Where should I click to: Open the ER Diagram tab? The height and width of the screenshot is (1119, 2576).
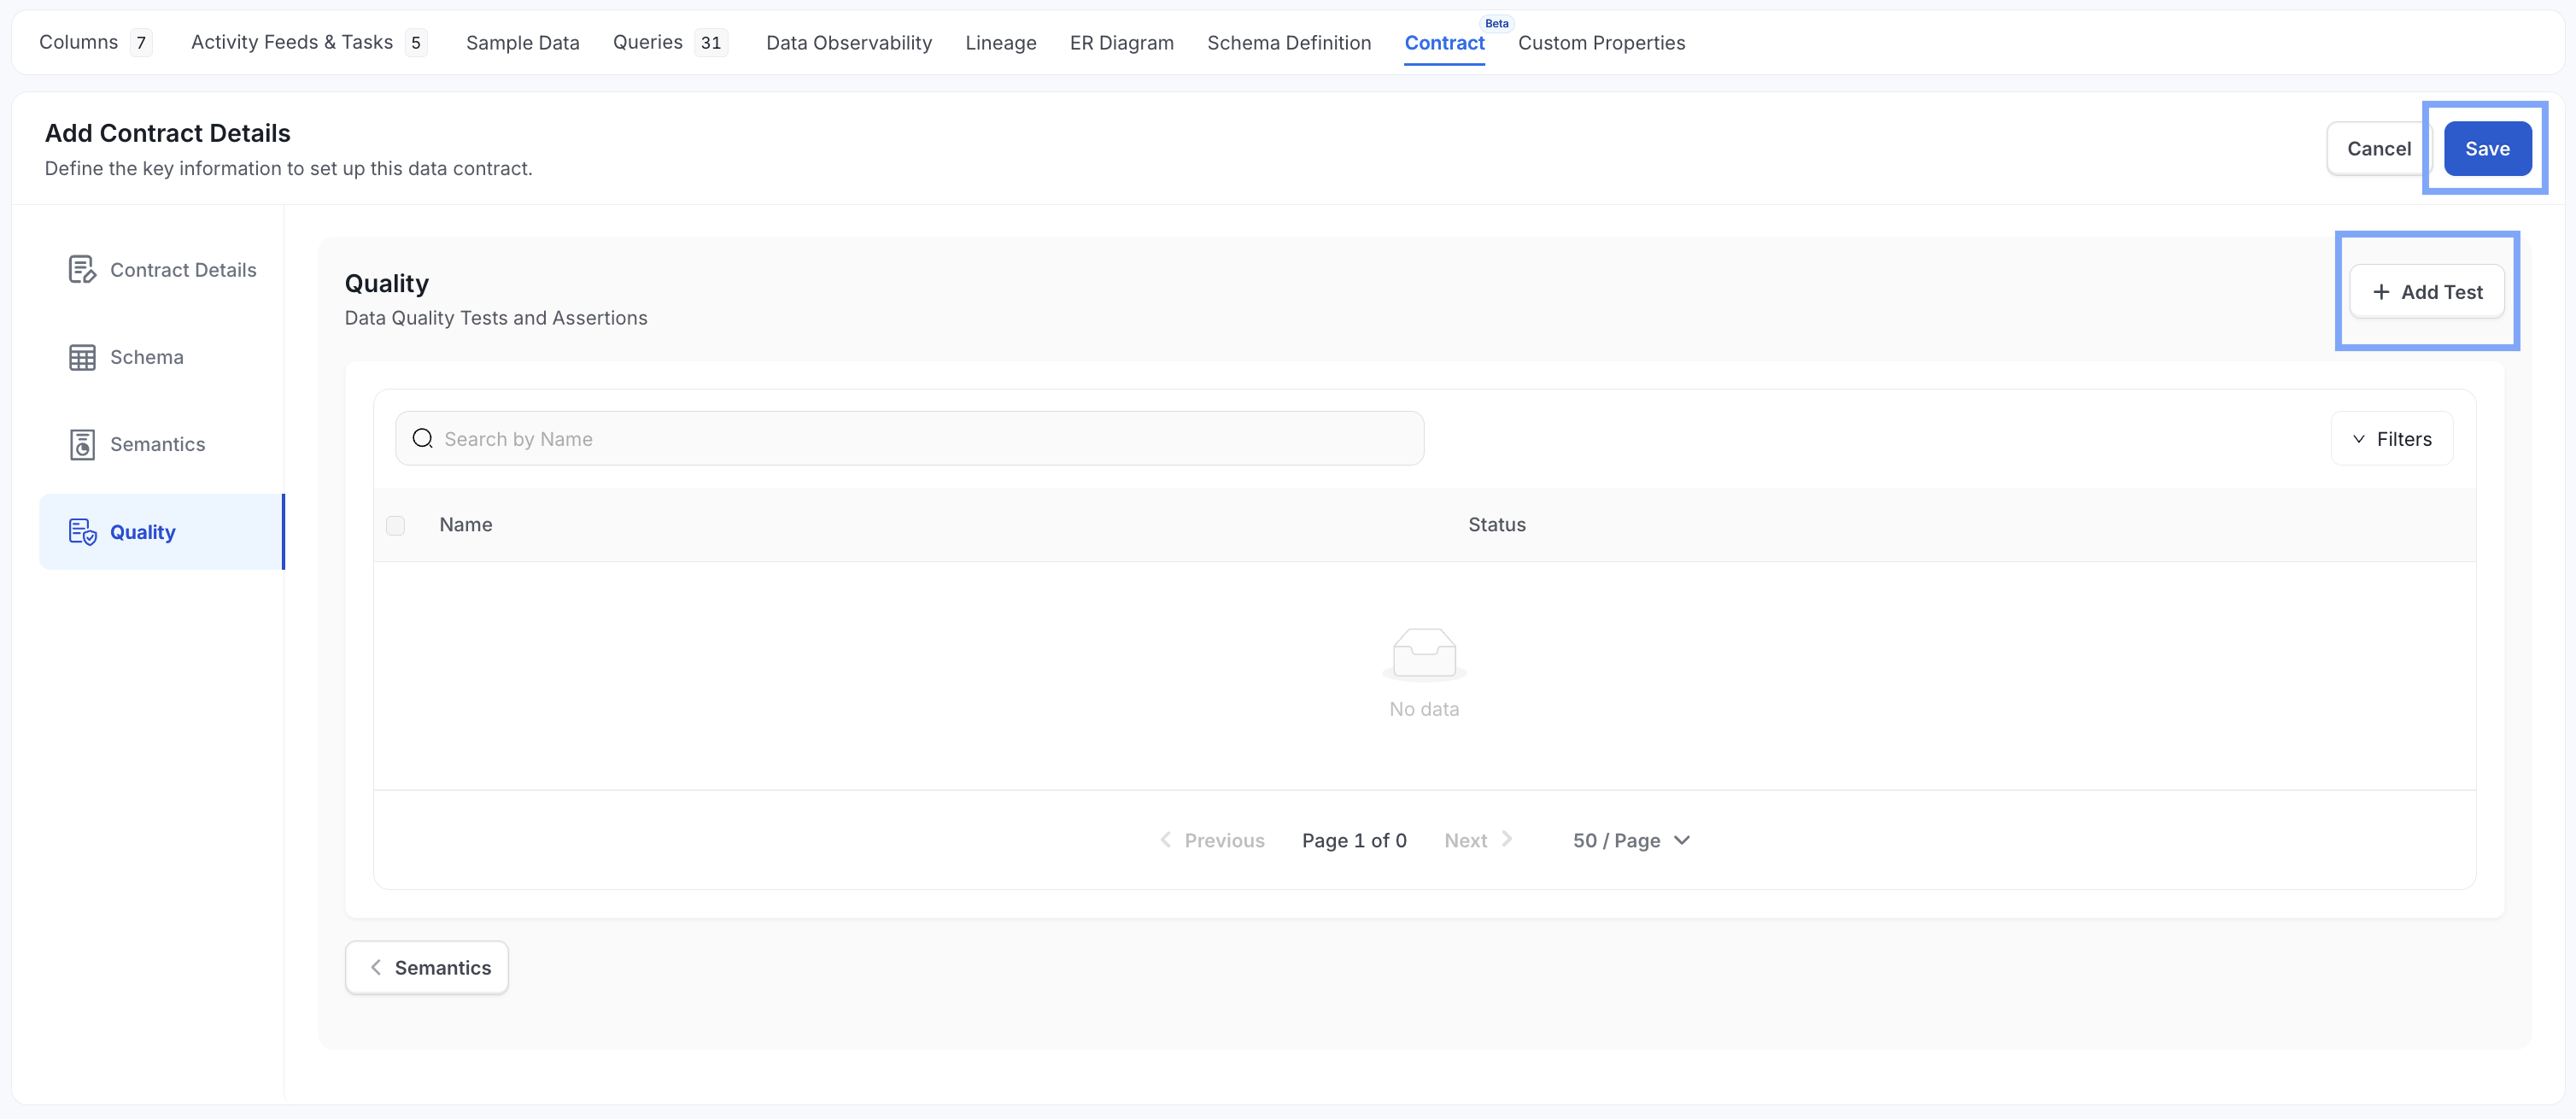pyautogui.click(x=1121, y=42)
